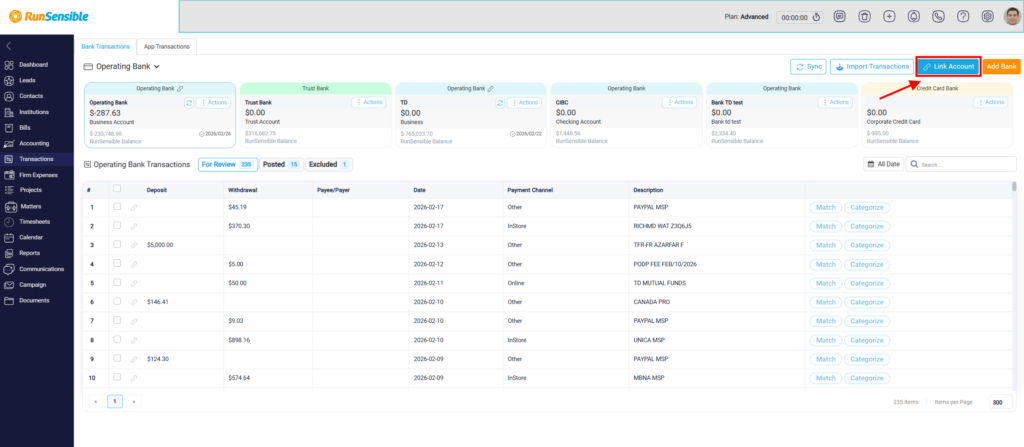Select checkbox for row 4 PODP FEE
Image resolution: width=1024 pixels, height=447 pixels.
[117, 263]
